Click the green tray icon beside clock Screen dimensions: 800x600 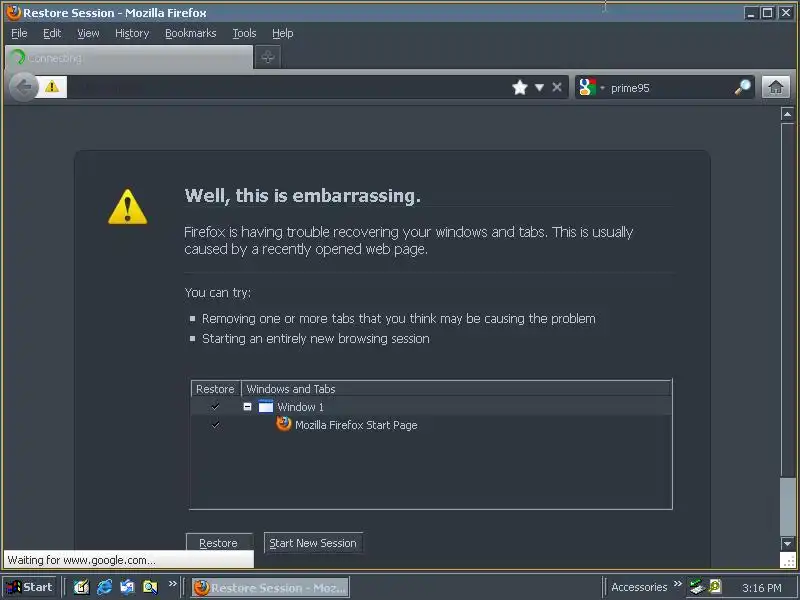(x=715, y=586)
